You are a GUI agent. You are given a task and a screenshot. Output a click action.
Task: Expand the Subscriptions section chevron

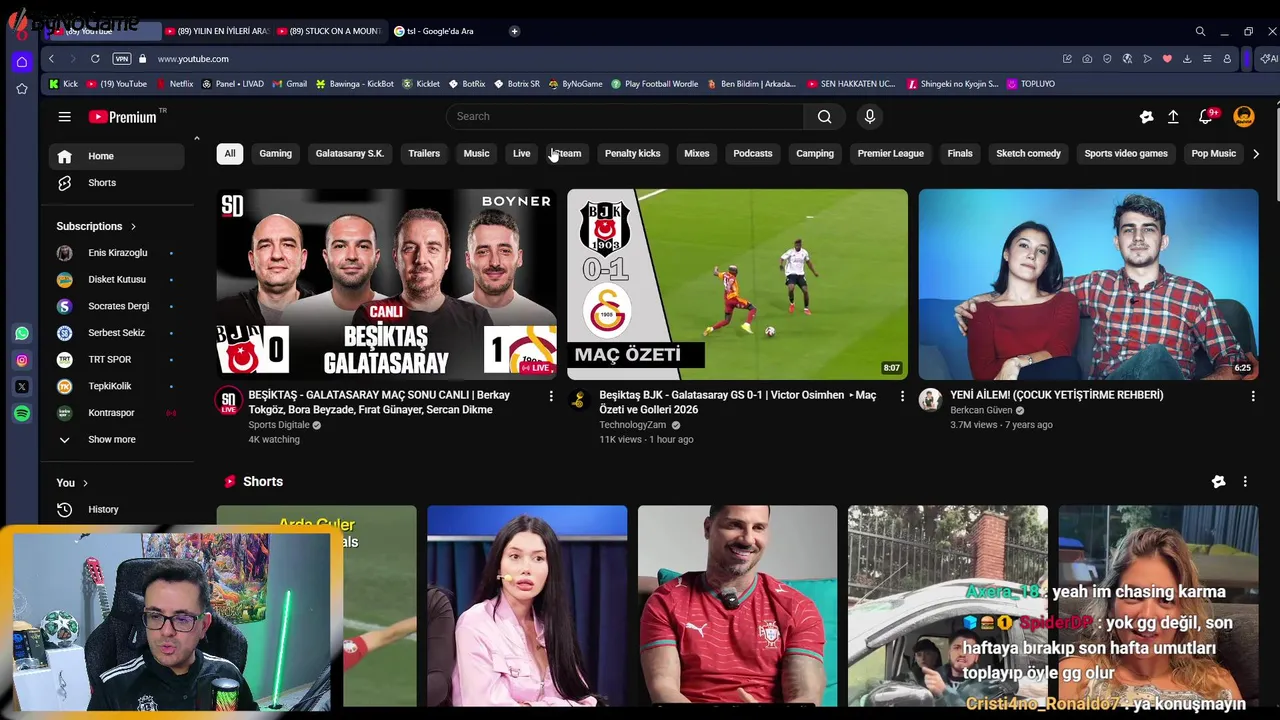(x=133, y=227)
